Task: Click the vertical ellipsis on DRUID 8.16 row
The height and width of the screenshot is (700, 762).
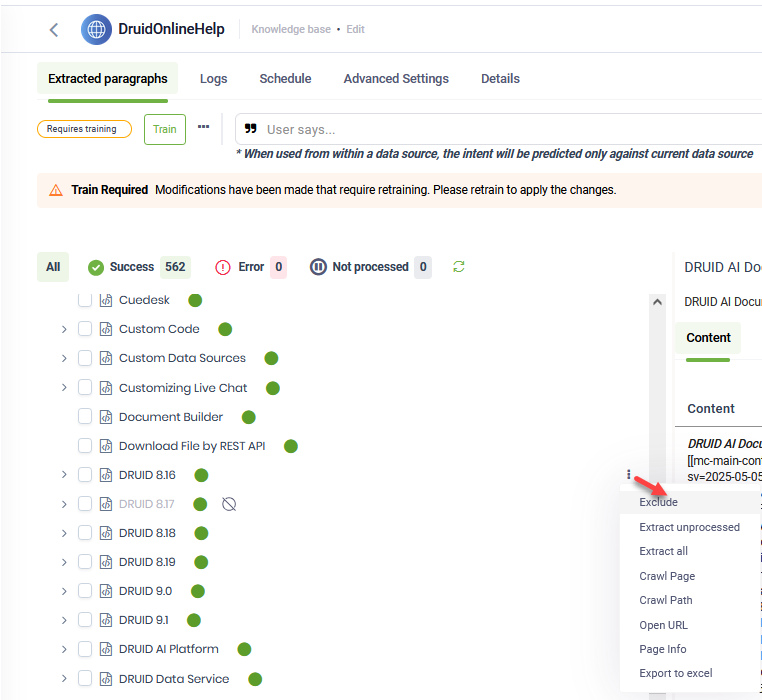Action: (629, 475)
